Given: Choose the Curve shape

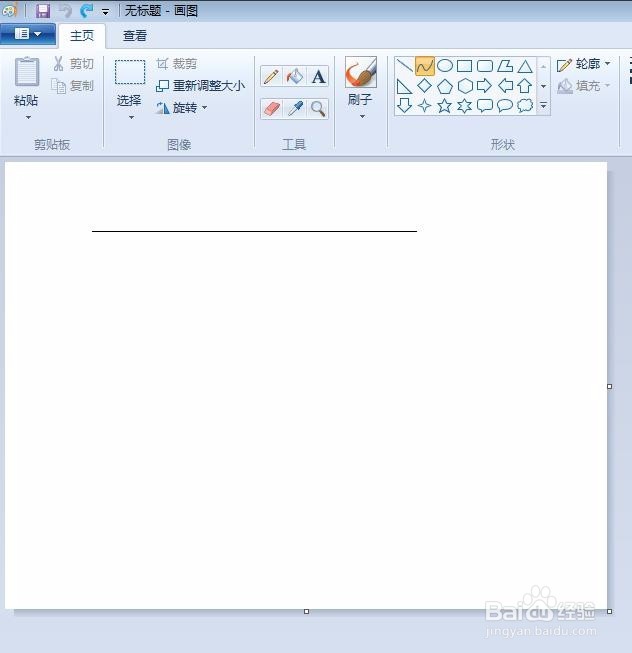Looking at the screenshot, I should pos(425,66).
